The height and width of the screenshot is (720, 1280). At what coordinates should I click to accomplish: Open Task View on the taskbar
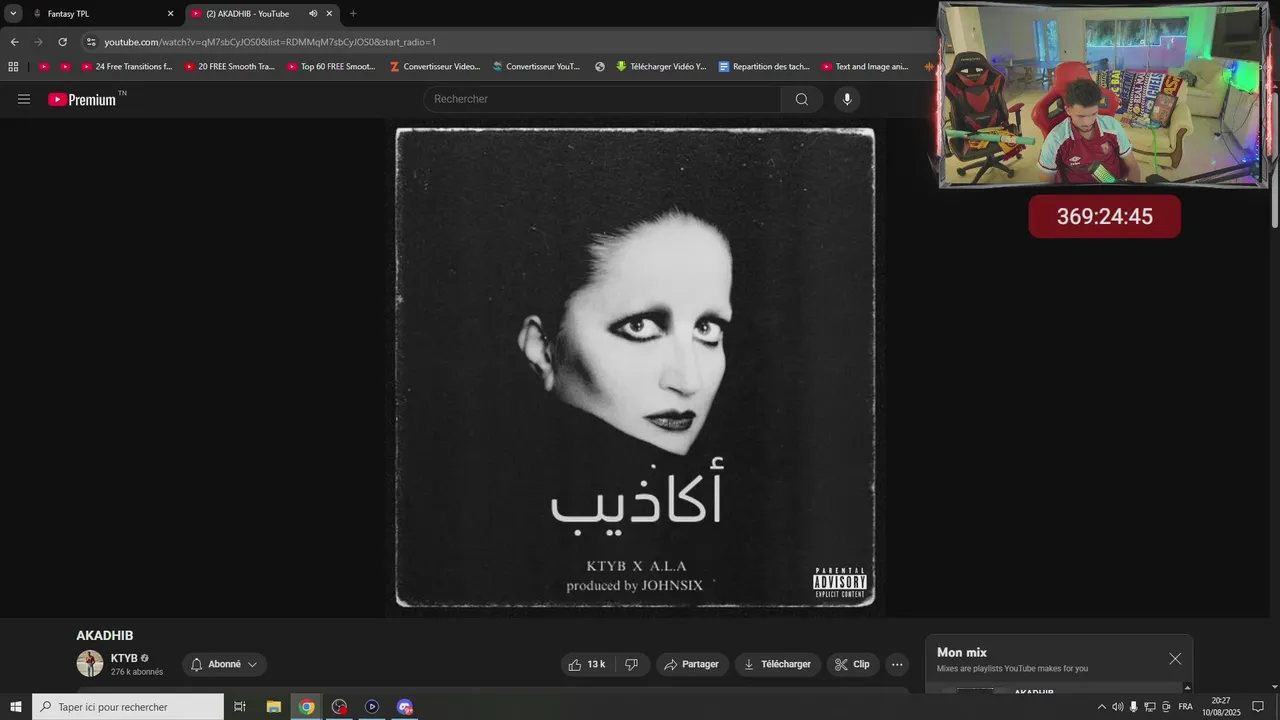point(240,707)
